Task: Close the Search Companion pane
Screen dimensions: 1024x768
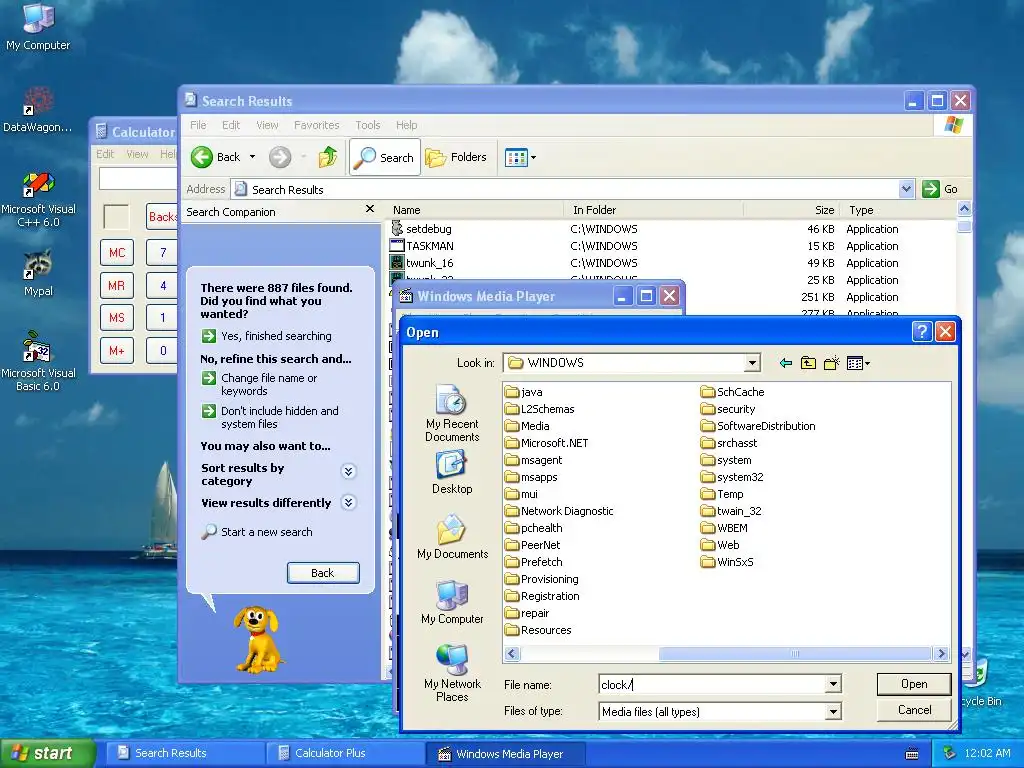Action: click(370, 209)
